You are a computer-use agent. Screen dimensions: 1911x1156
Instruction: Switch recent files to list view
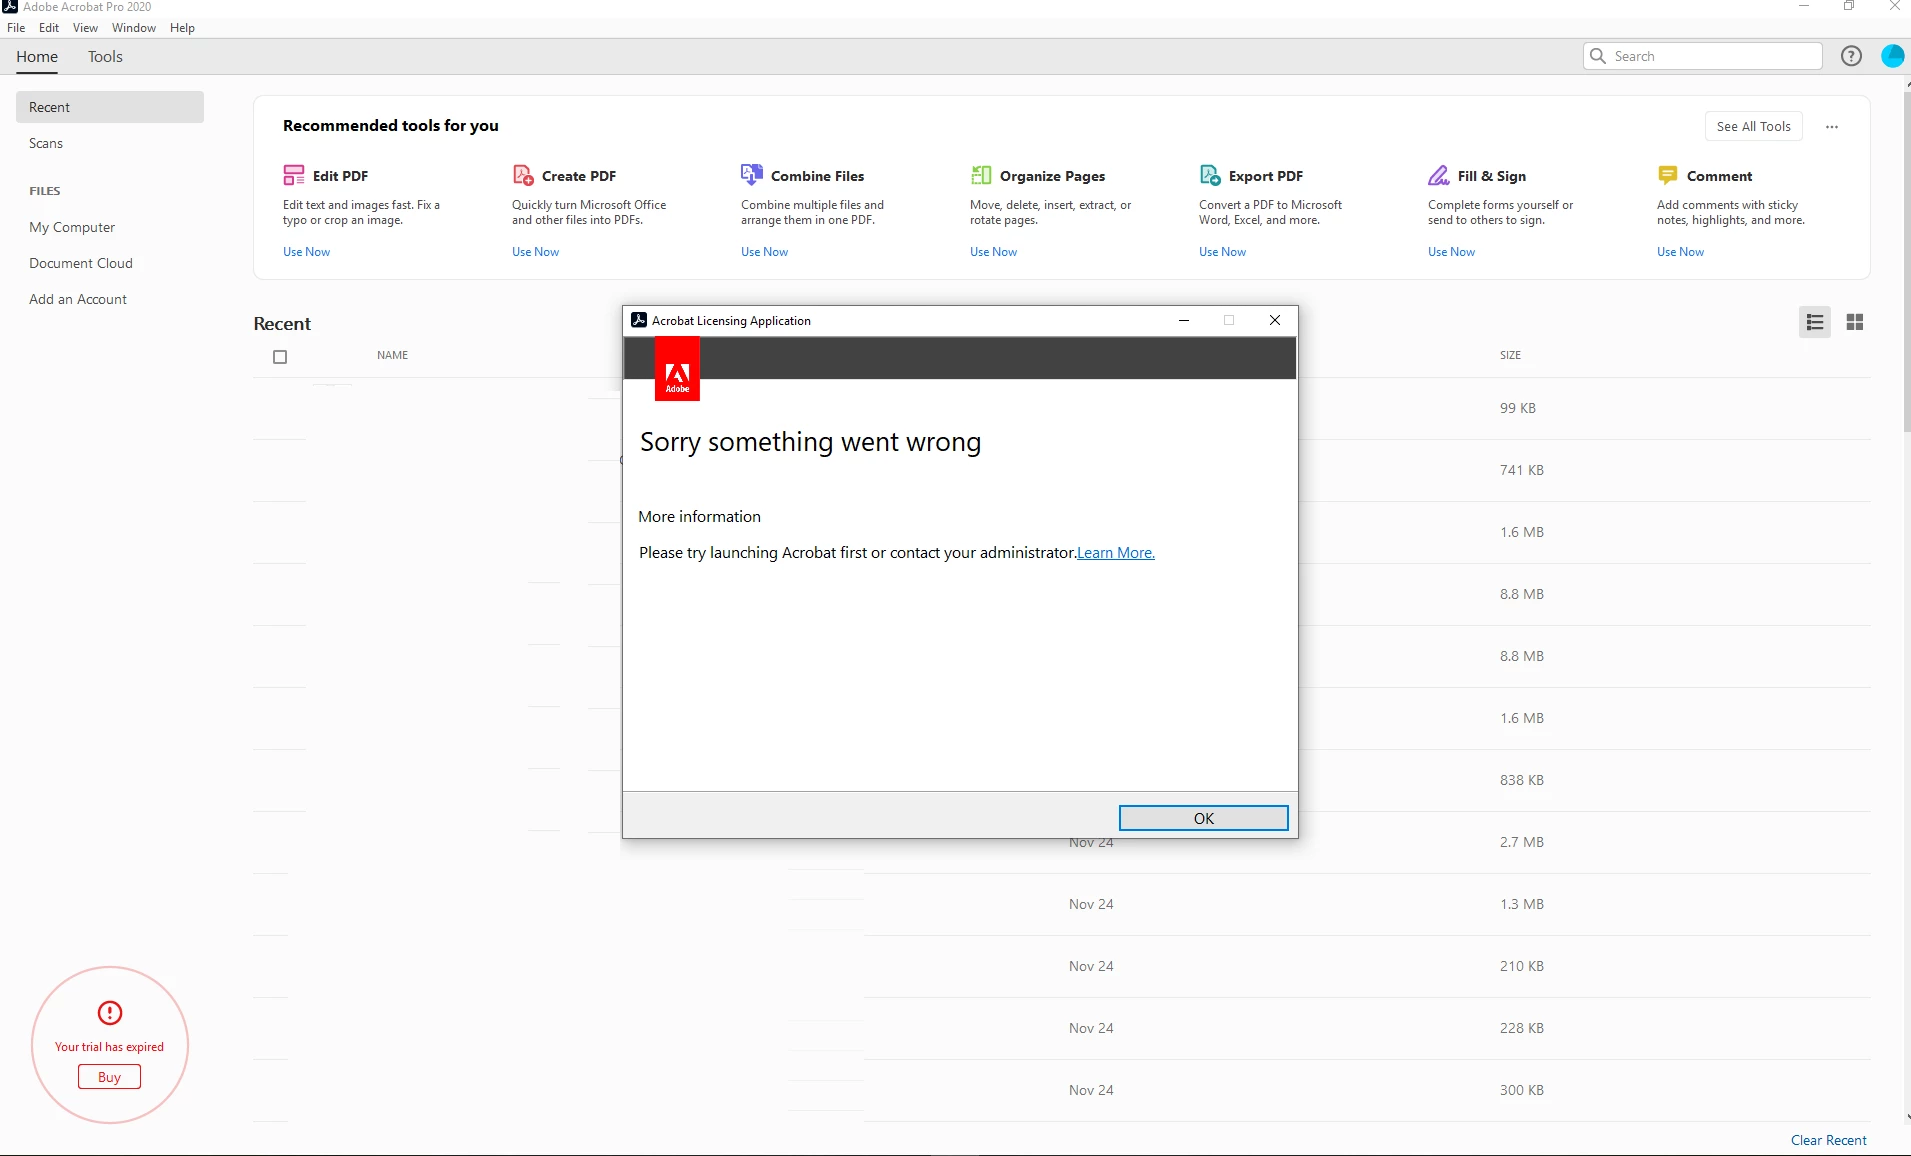click(x=1815, y=322)
